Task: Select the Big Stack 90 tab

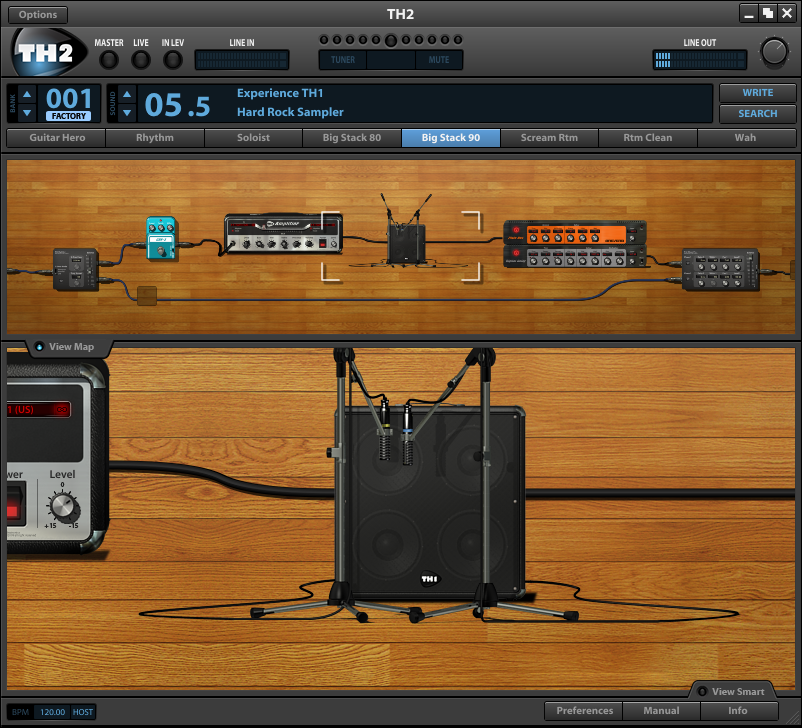Action: point(451,138)
